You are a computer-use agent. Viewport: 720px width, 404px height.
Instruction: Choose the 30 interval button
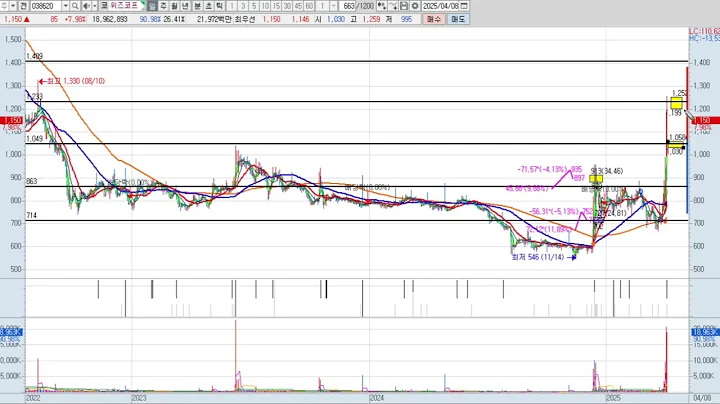coord(287,6)
